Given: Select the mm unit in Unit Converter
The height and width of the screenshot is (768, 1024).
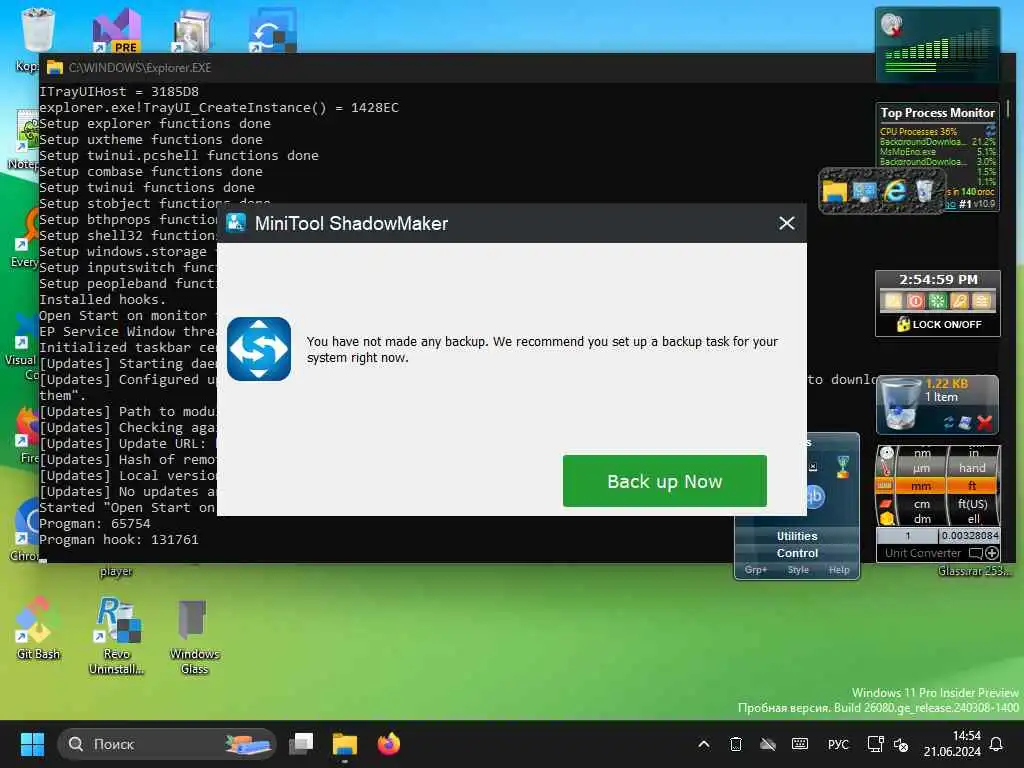Looking at the screenshot, I should pyautogui.click(x=921, y=486).
